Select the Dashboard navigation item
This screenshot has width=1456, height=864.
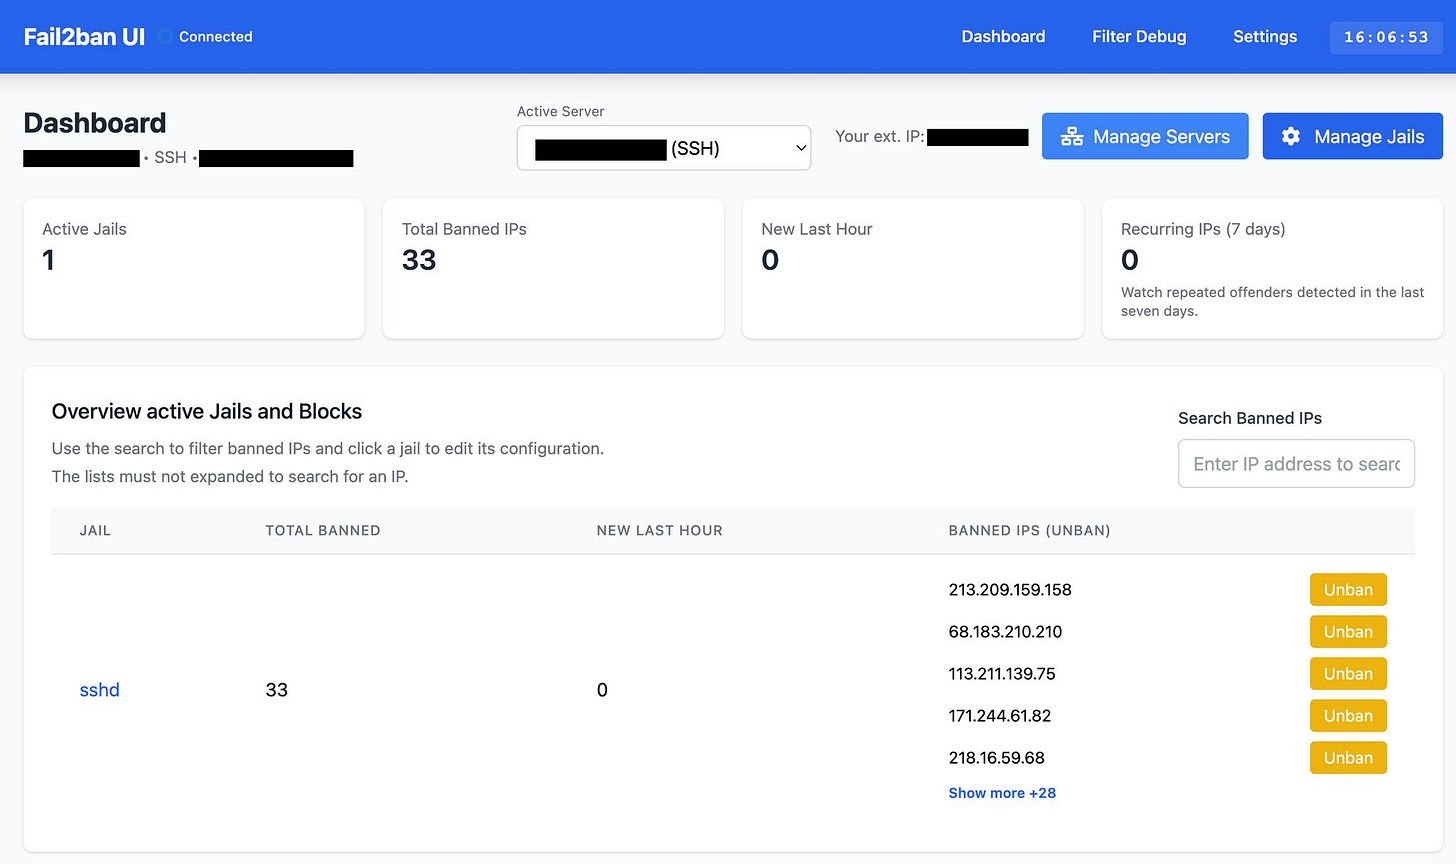point(1003,36)
